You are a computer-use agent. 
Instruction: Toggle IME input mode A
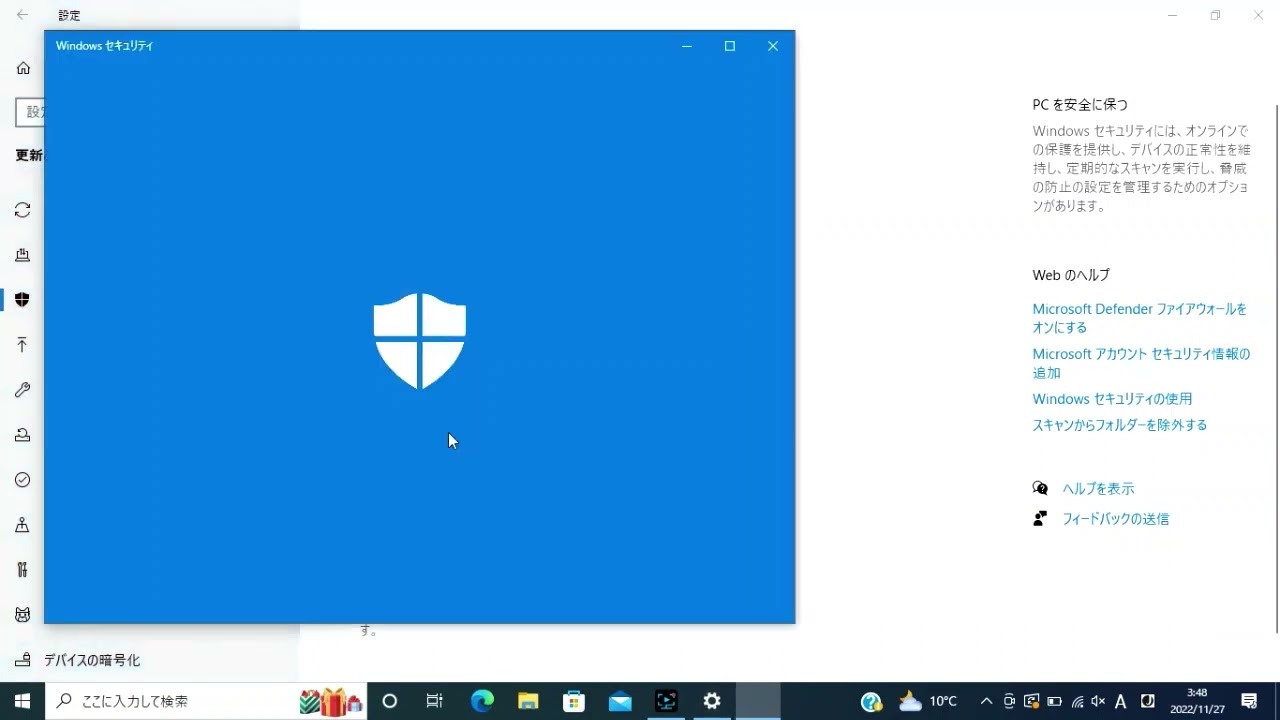coord(1121,701)
